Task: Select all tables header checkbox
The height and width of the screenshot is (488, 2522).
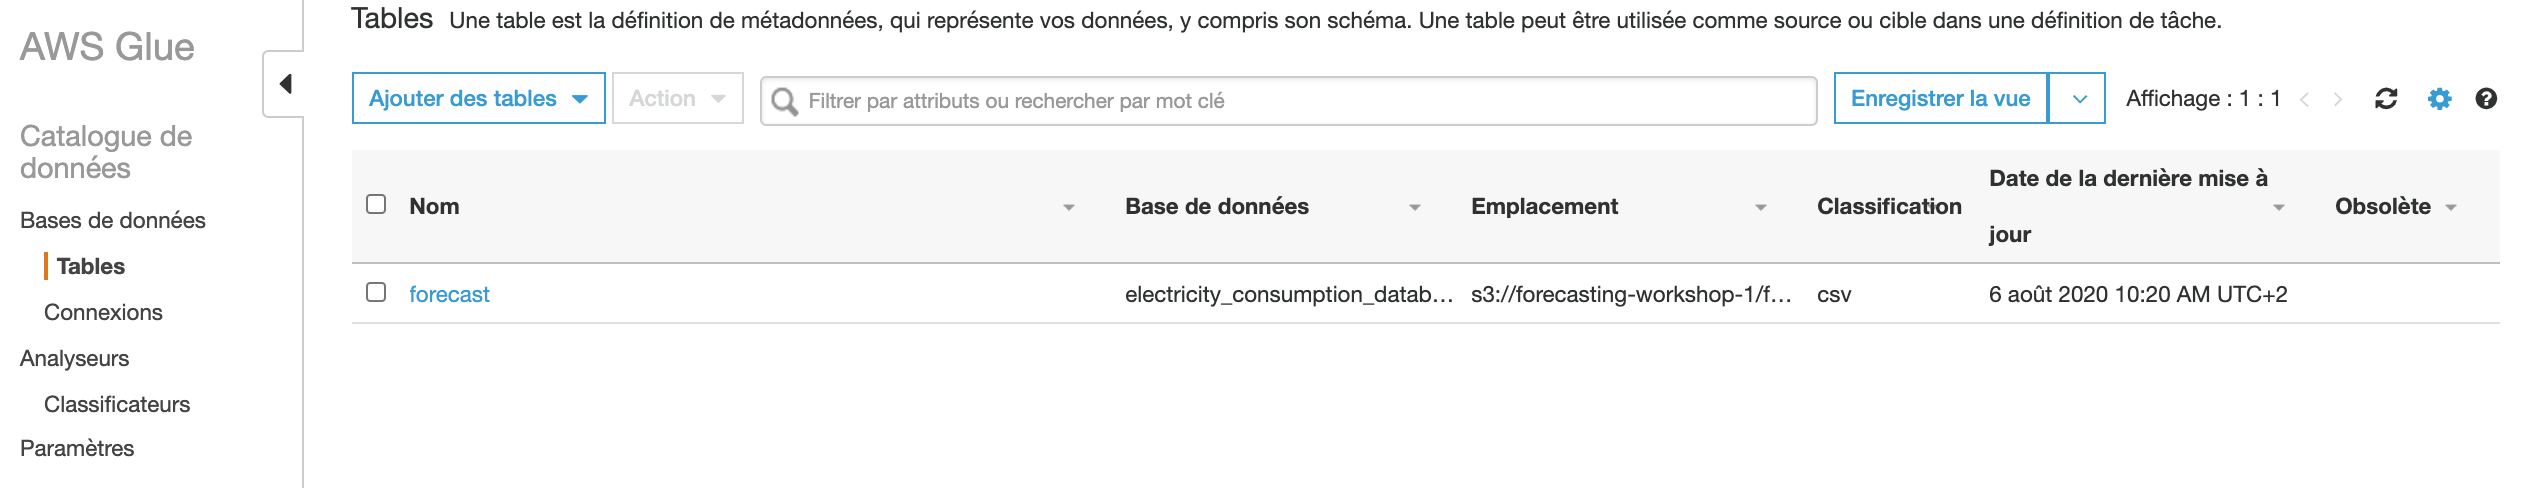Action: (376, 204)
